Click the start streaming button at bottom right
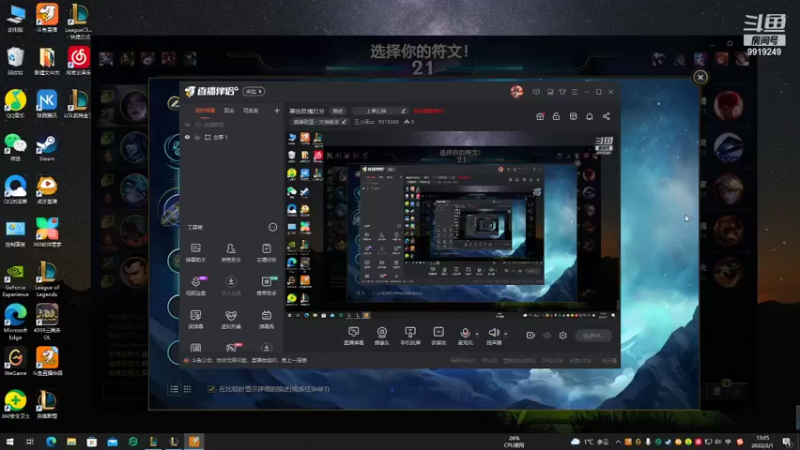800x450 pixels. pyautogui.click(x=593, y=335)
